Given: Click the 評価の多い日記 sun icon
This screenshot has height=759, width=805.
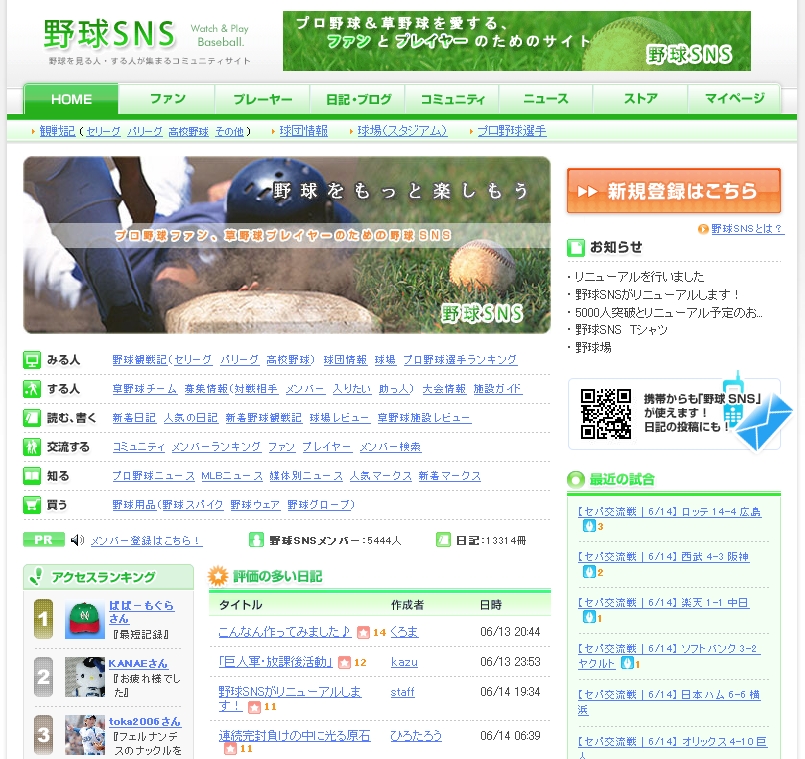Looking at the screenshot, I should pyautogui.click(x=218, y=576).
